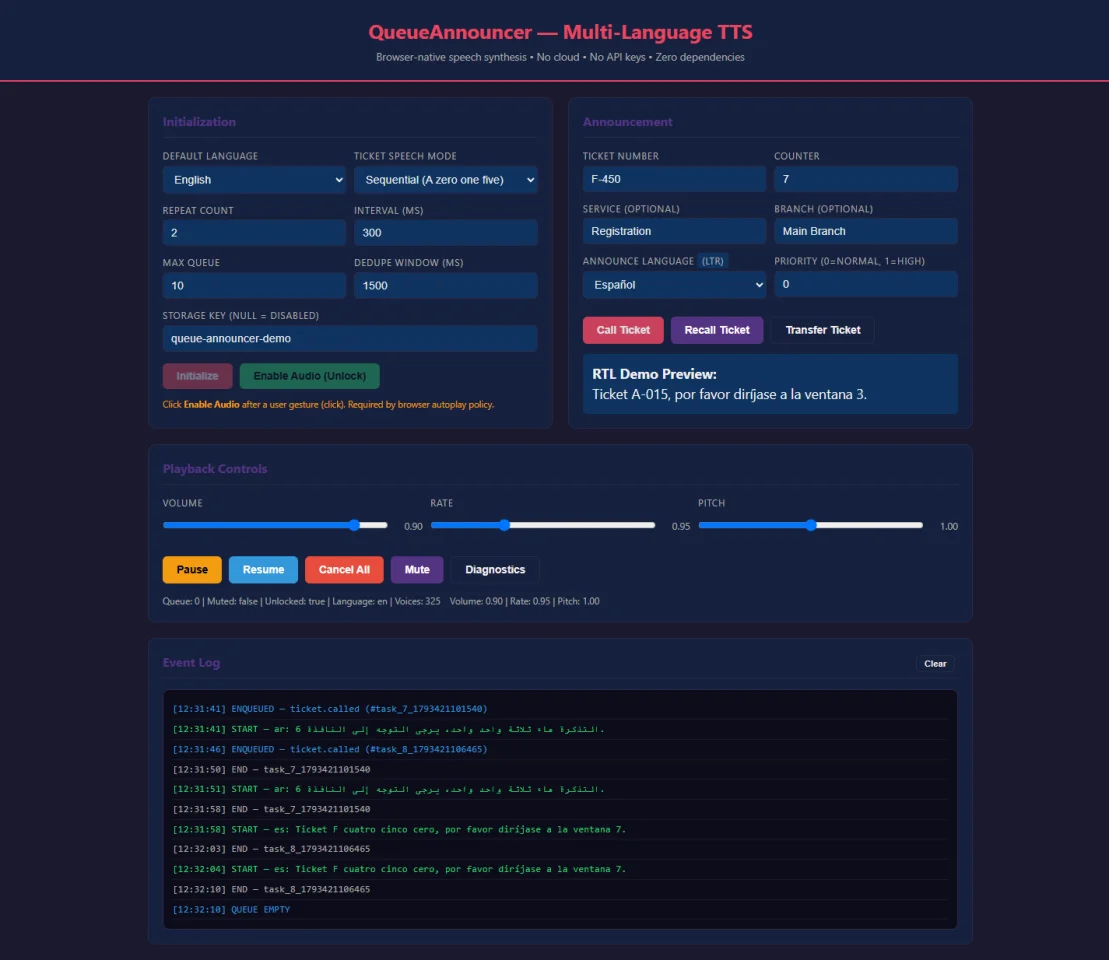Click the pitch value 1.00
1109x960 pixels.
pos(948,526)
